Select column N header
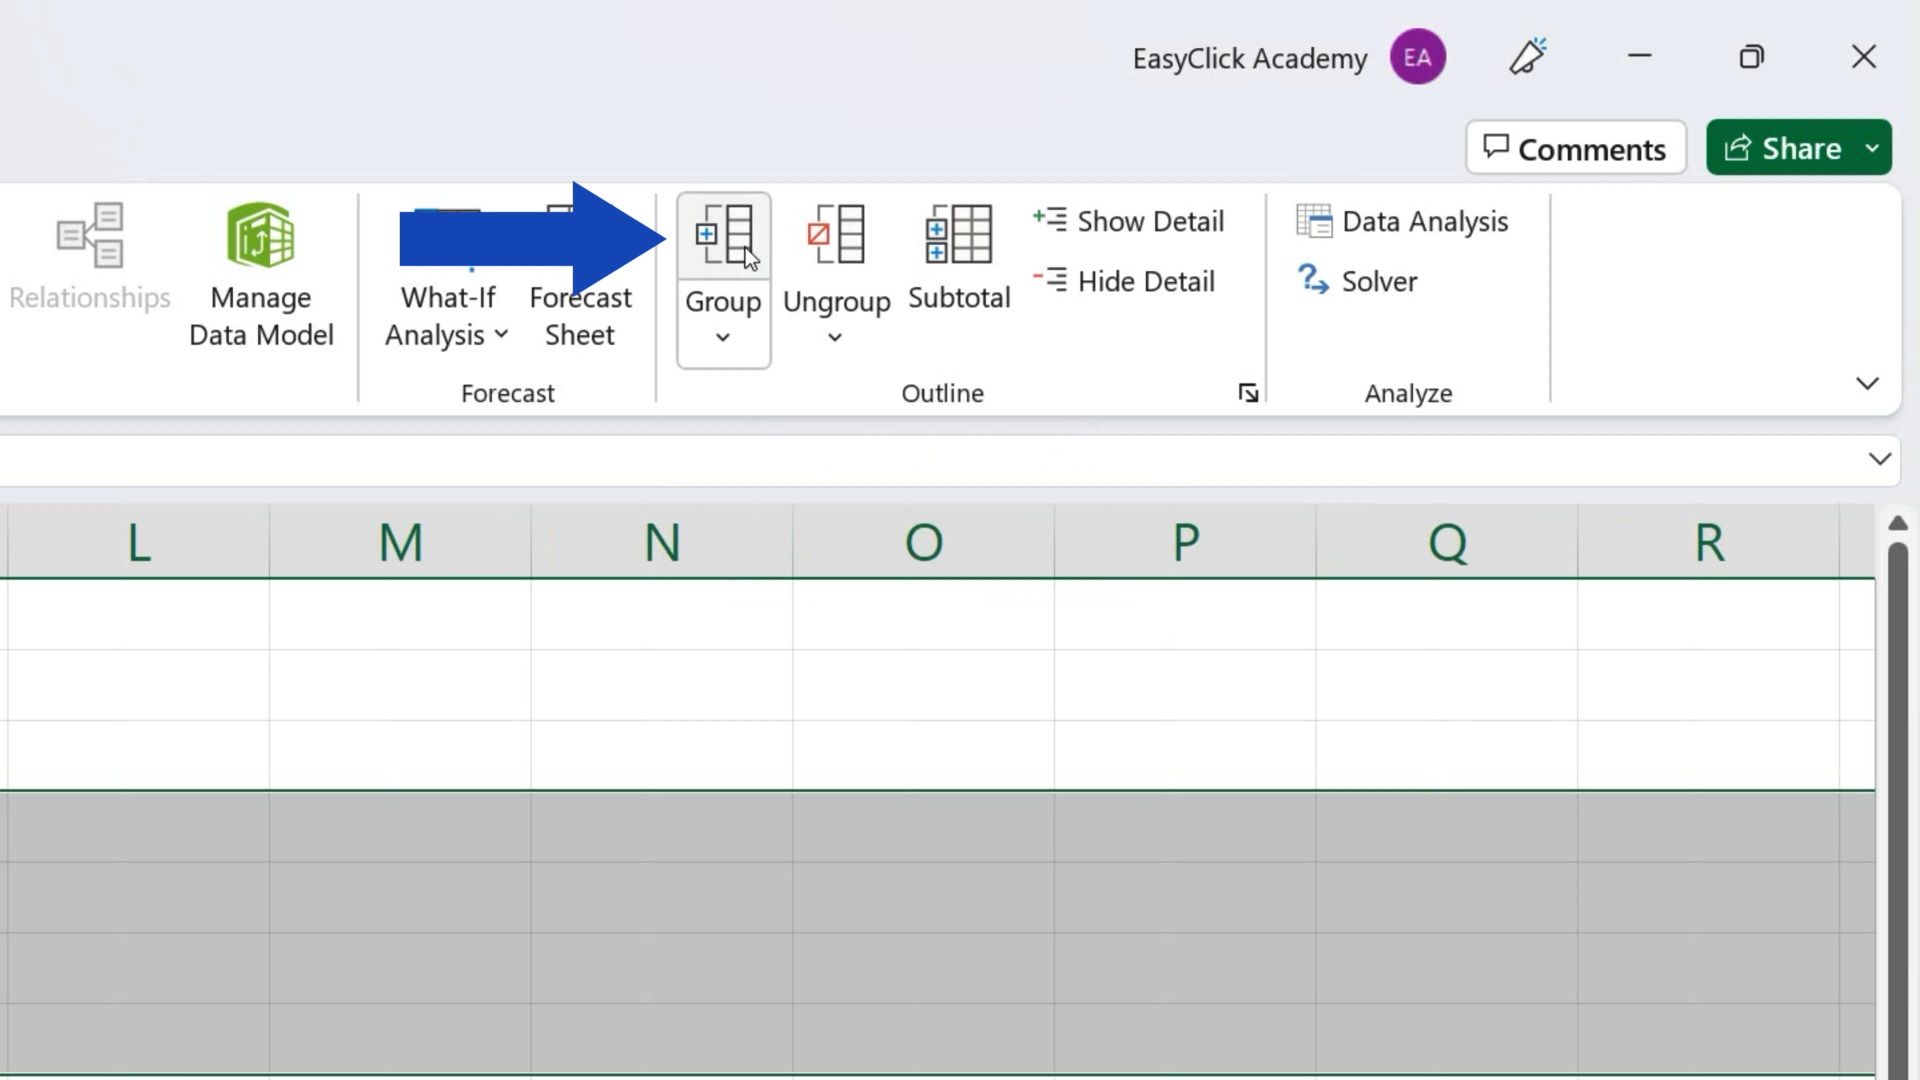The height and width of the screenshot is (1080, 1920). pos(661,542)
